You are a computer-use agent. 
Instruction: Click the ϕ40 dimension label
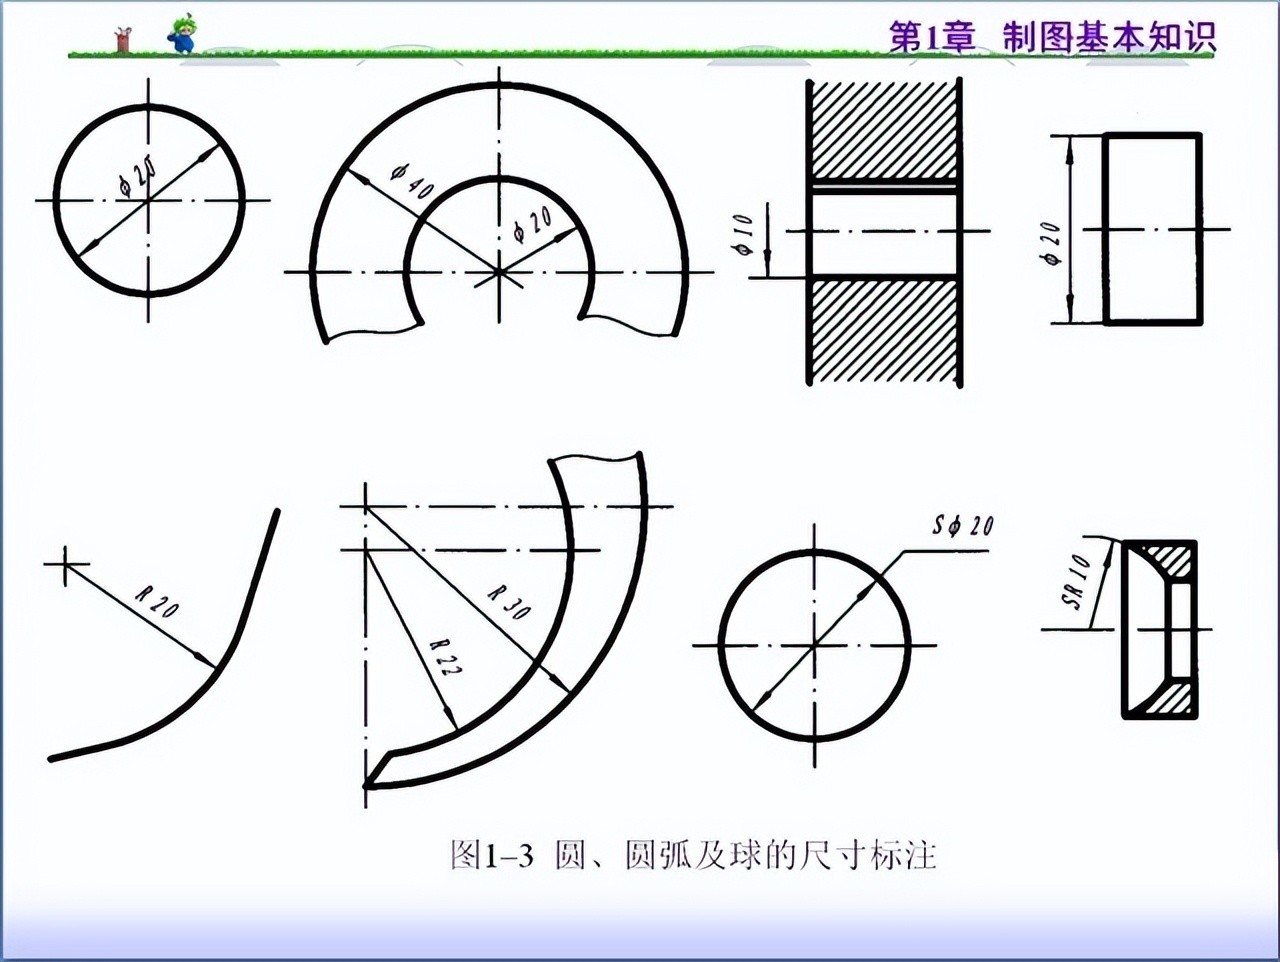coord(410,181)
